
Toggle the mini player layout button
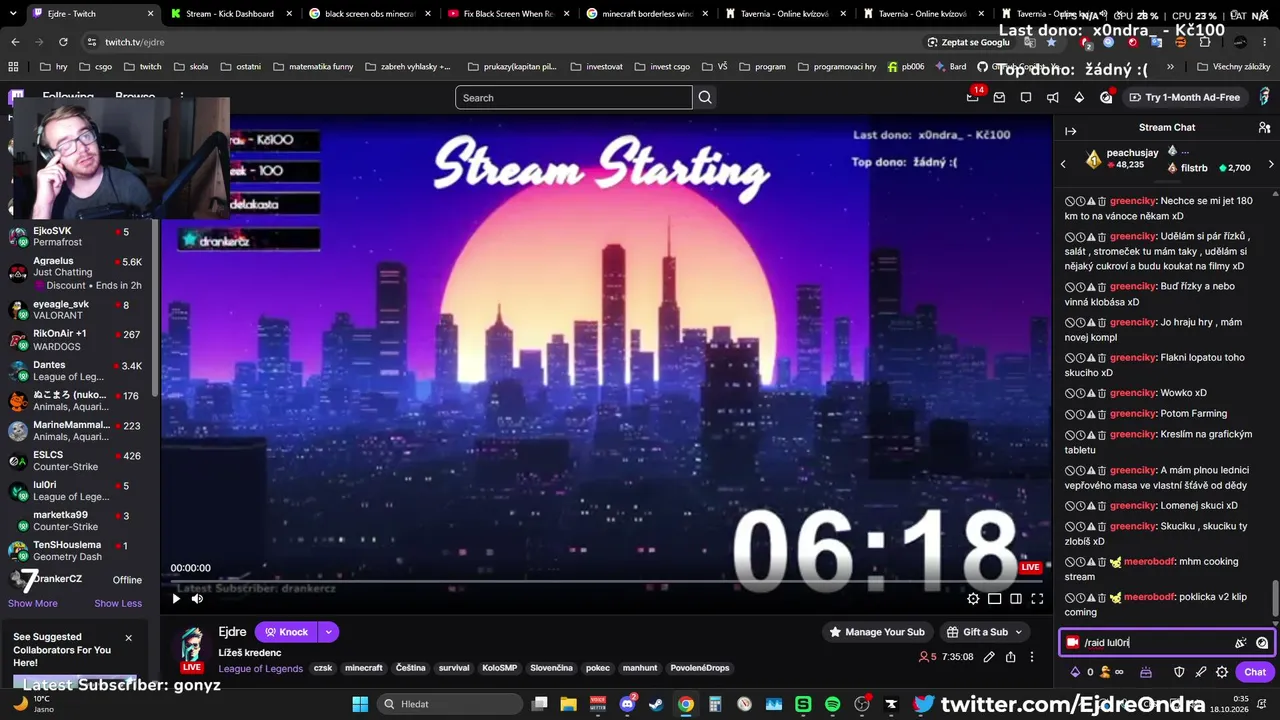995,599
